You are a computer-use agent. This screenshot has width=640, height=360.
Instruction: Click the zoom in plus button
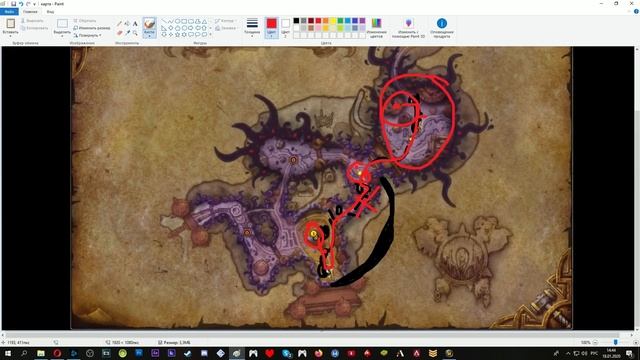pos(636,342)
